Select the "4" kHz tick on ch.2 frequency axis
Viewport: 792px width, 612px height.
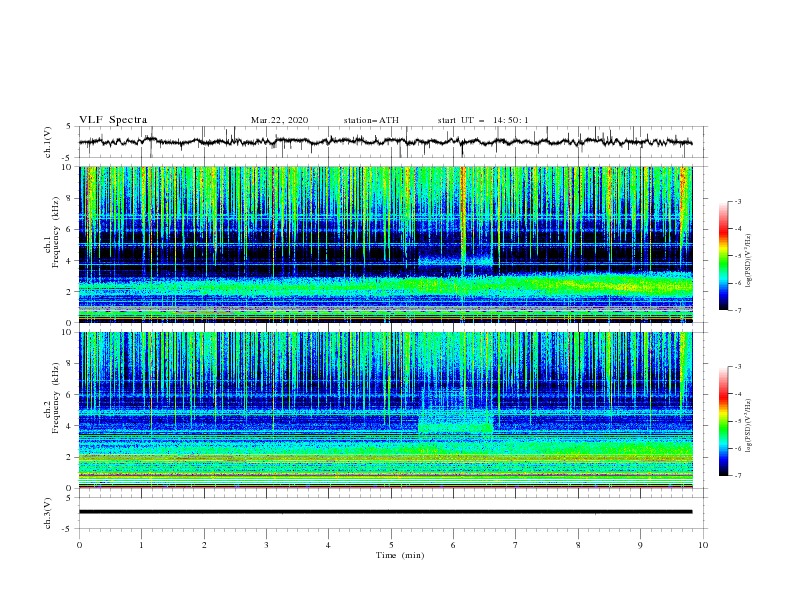pyautogui.click(x=70, y=426)
